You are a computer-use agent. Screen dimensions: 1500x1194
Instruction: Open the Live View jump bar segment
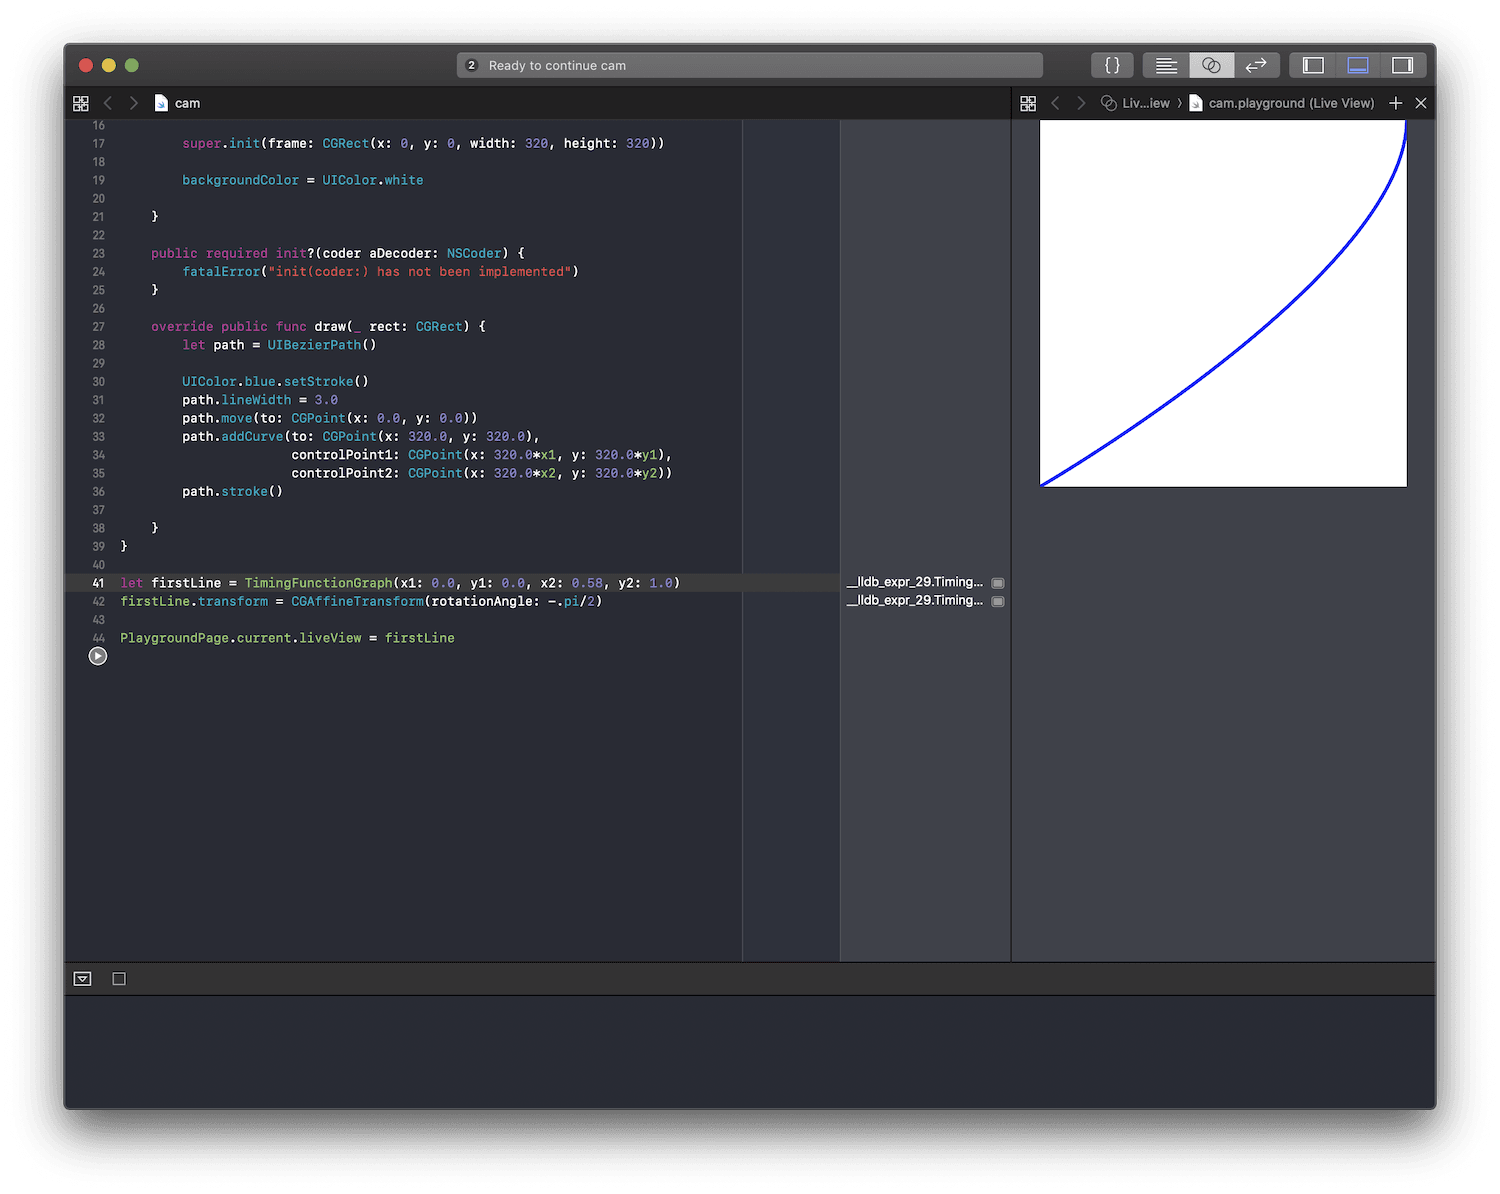(x=1135, y=103)
